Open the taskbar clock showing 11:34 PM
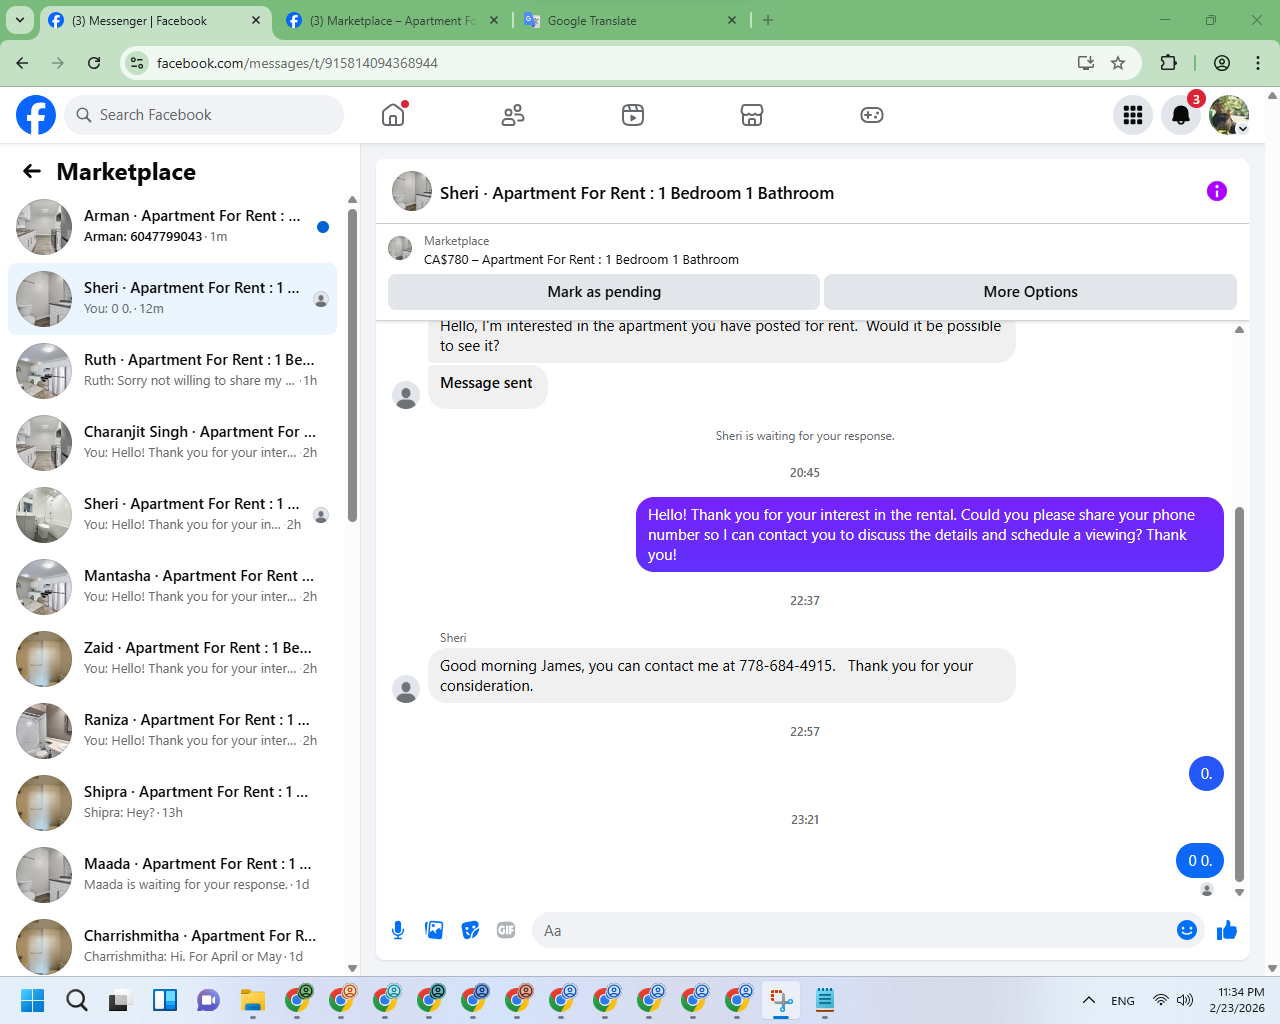 tap(1237, 1000)
